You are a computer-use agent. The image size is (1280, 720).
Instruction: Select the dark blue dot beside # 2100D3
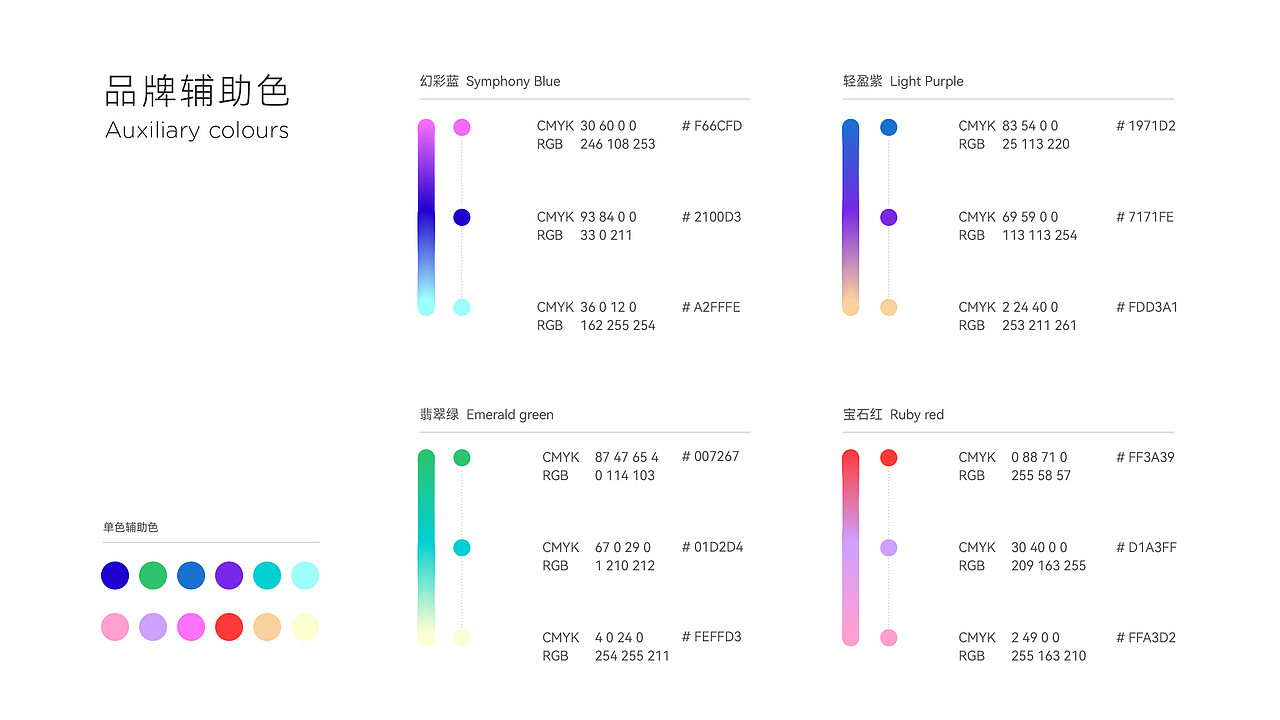(x=461, y=217)
